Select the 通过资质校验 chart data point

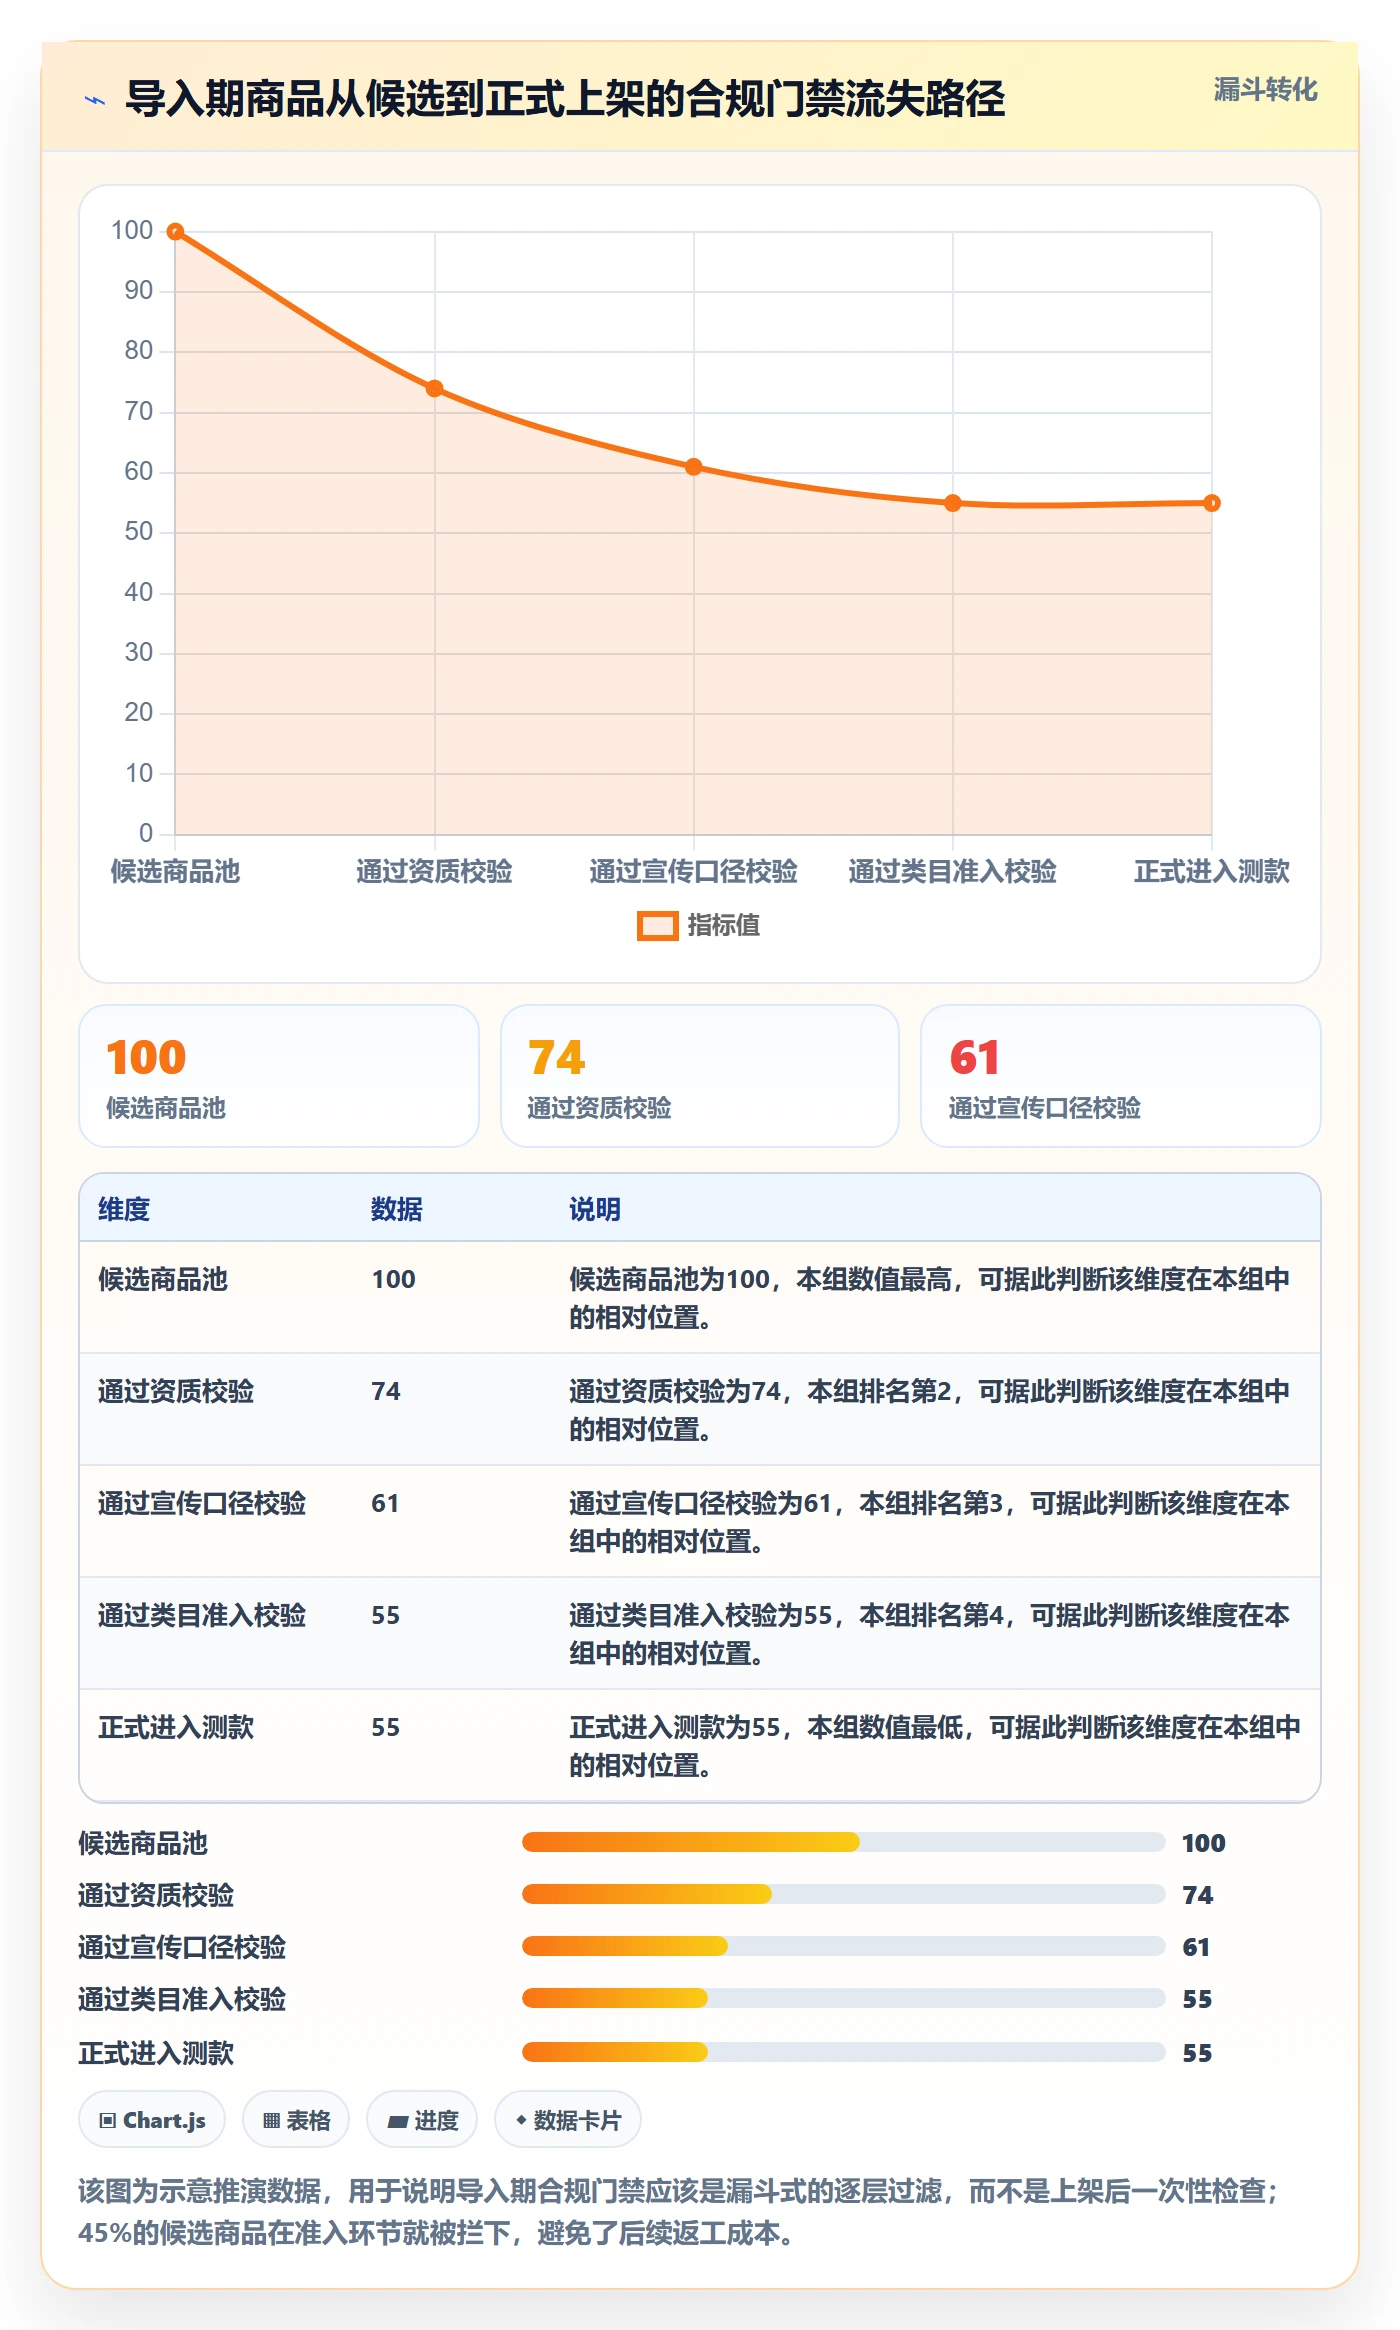pyautogui.click(x=435, y=389)
